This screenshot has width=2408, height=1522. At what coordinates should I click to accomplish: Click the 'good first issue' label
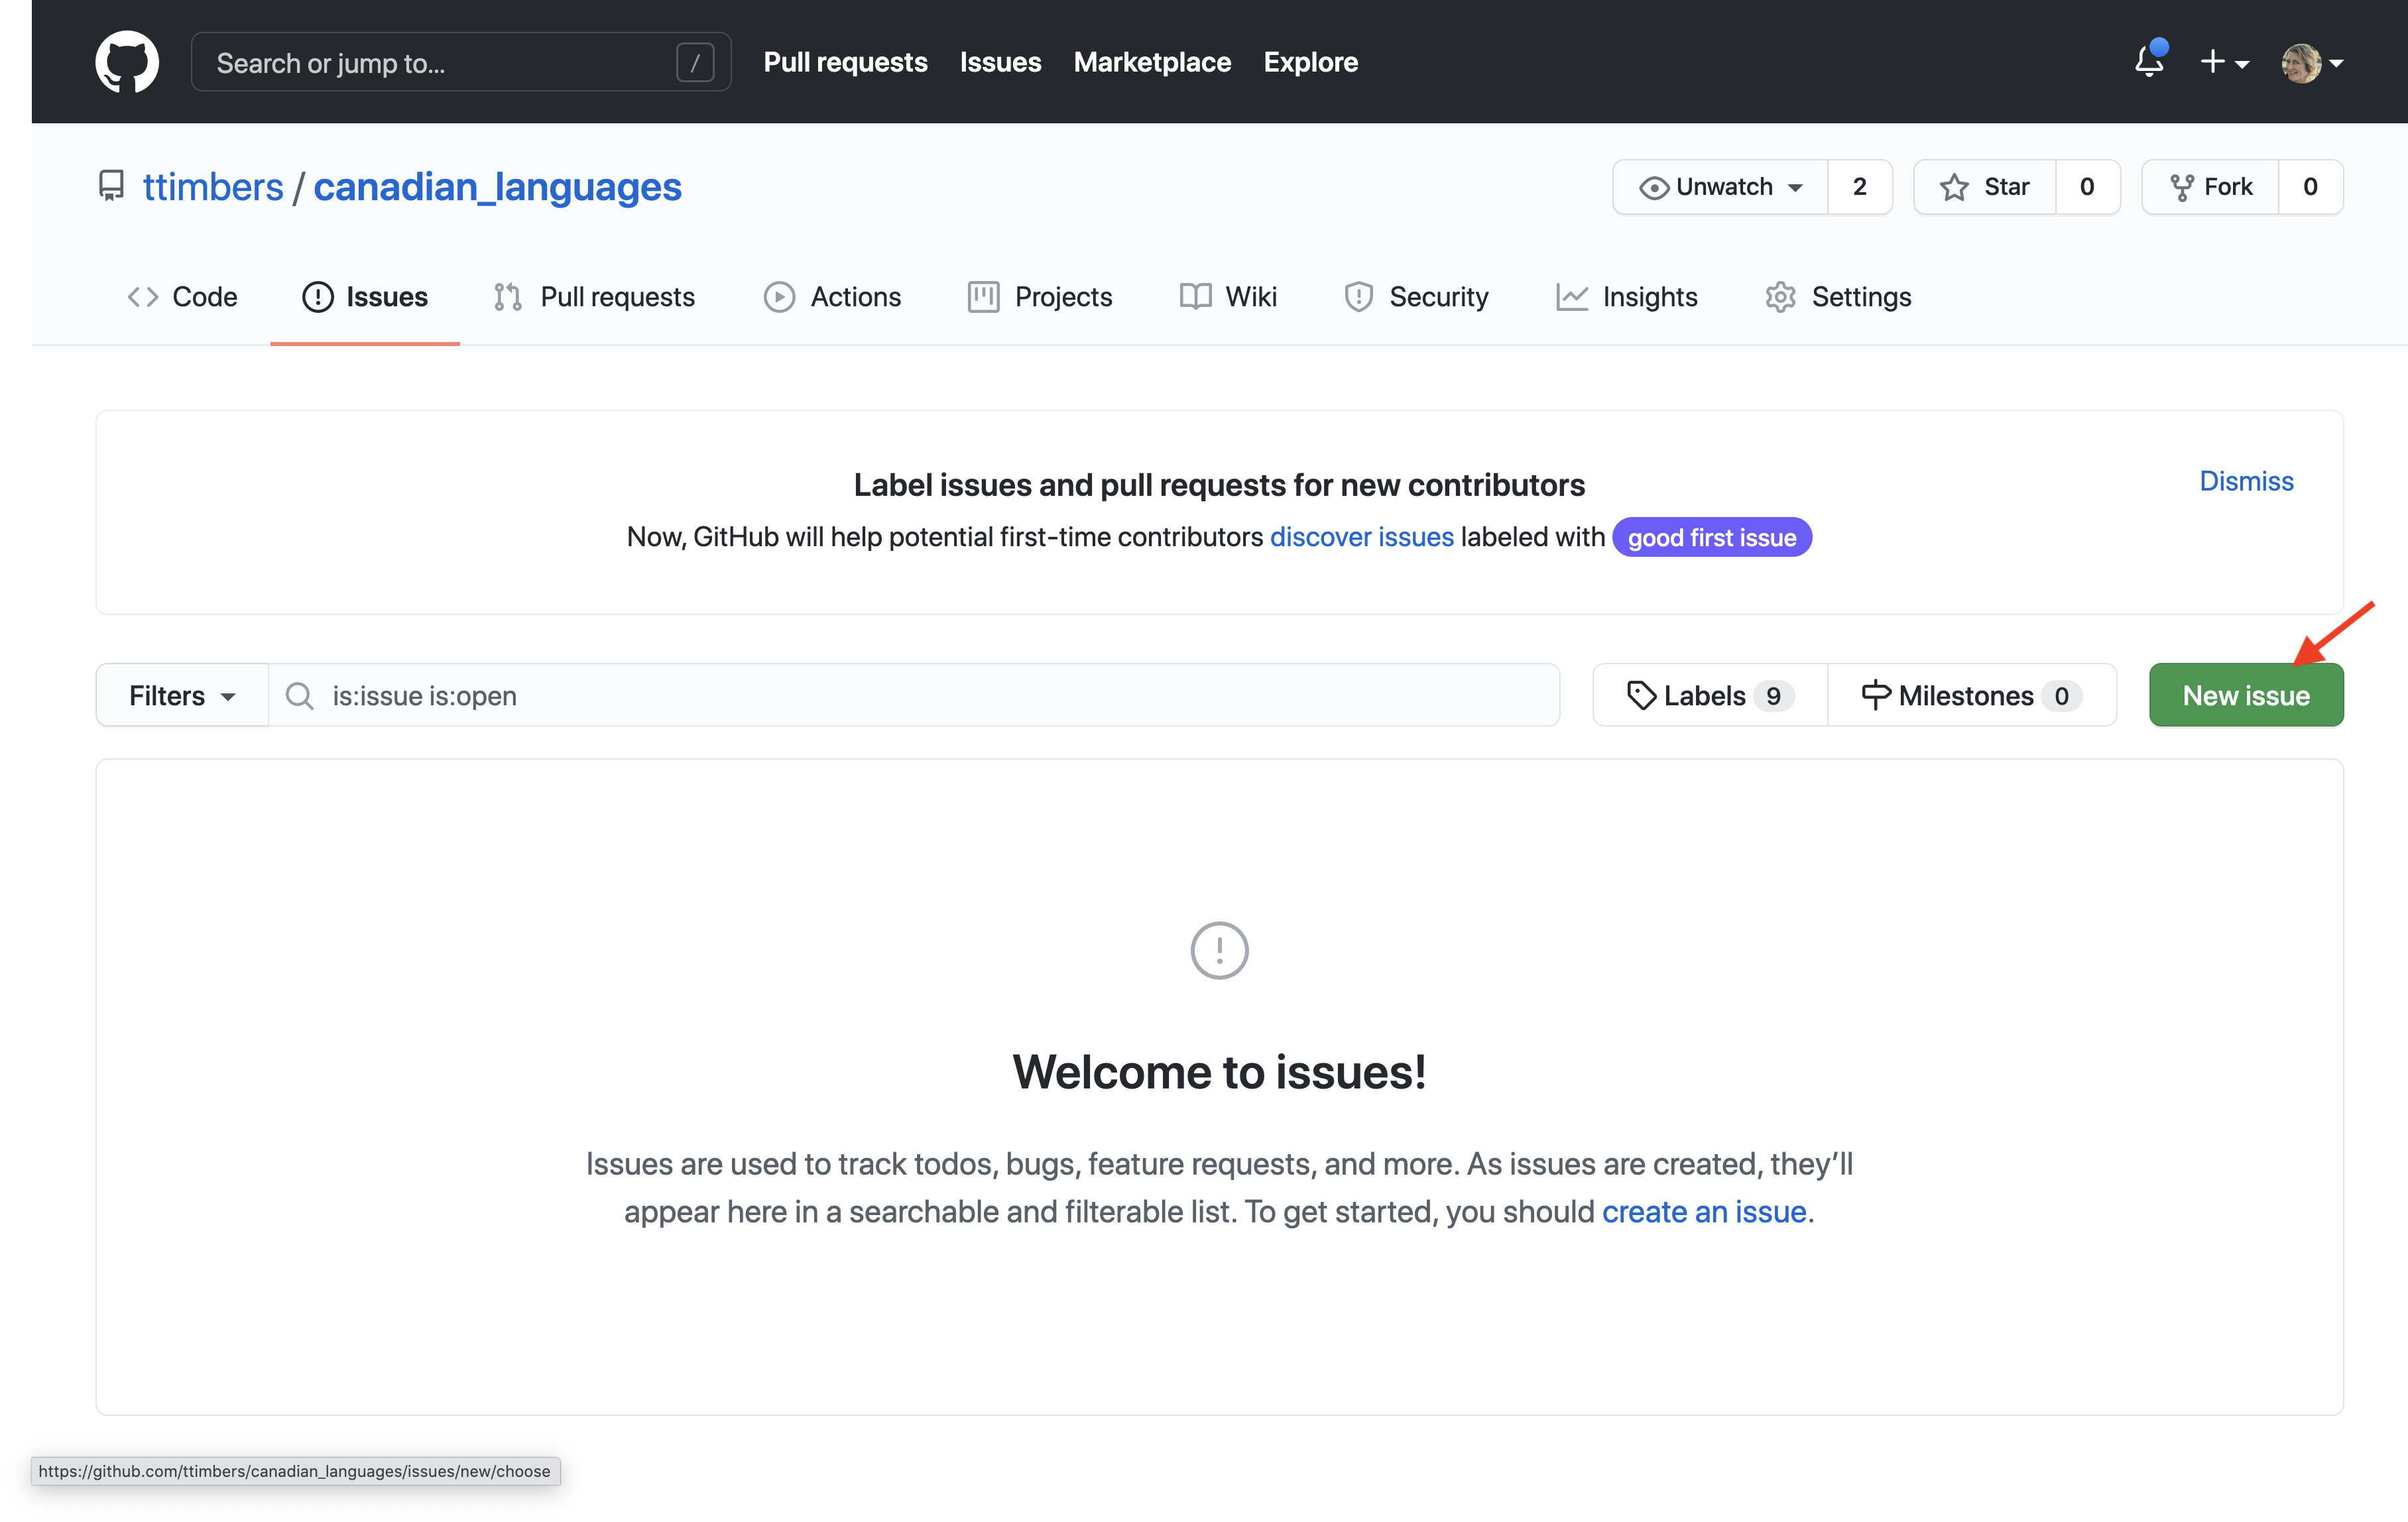[1711, 537]
